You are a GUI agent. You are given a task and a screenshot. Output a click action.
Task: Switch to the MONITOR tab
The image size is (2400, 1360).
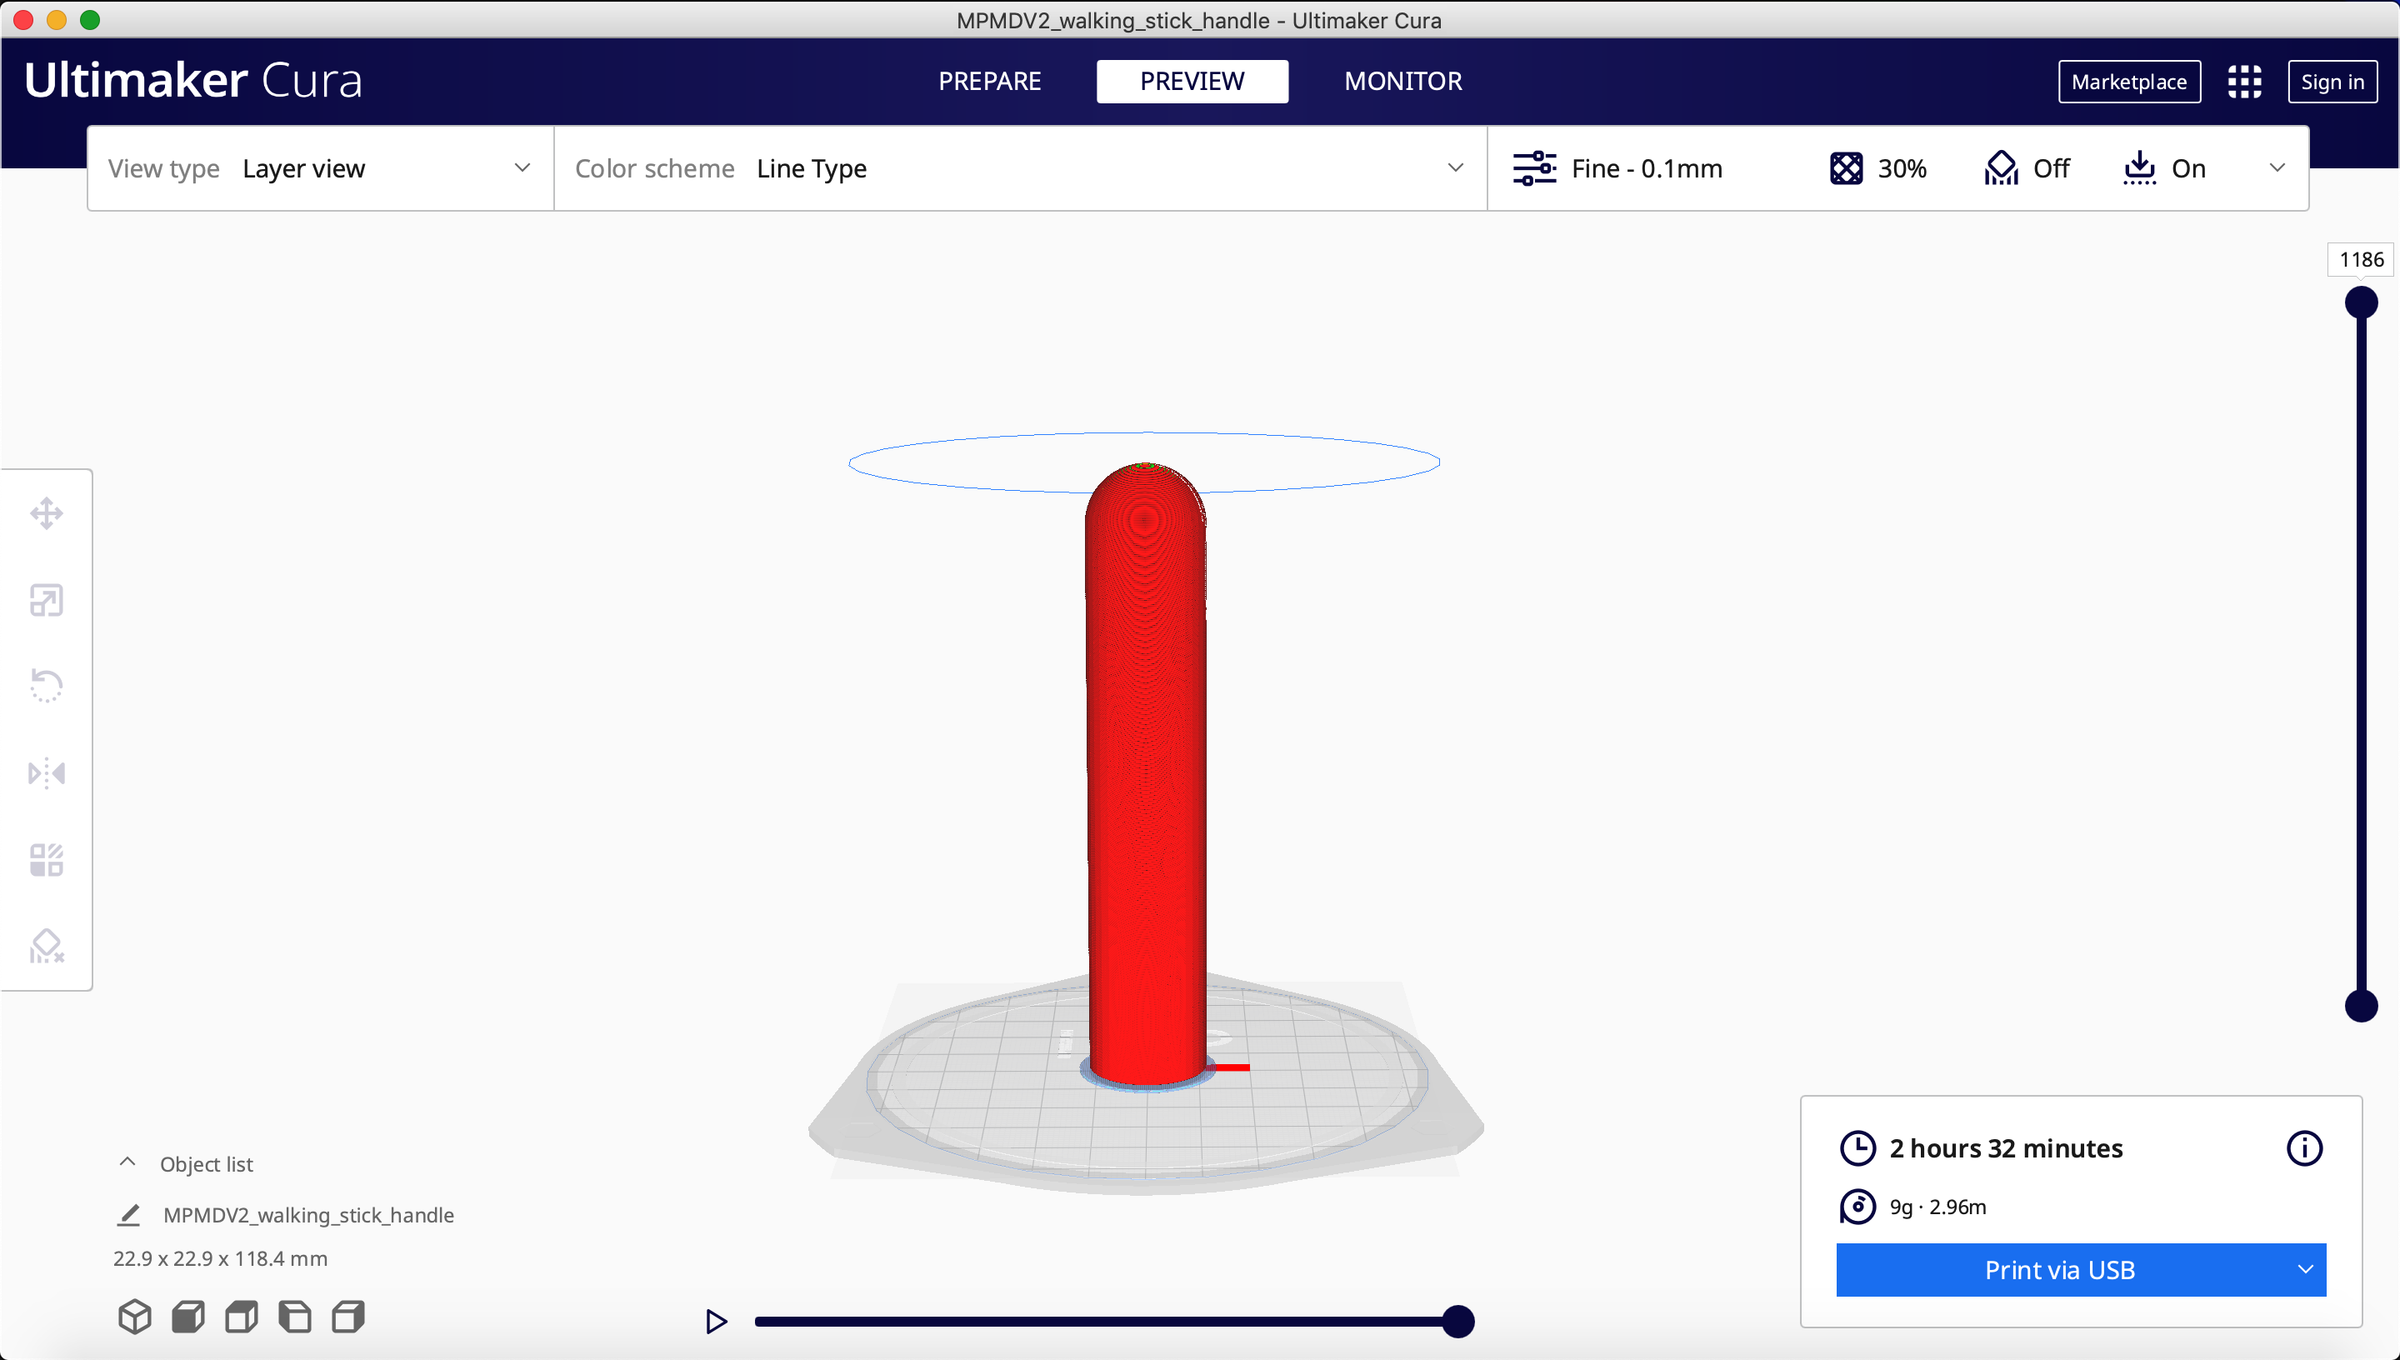coord(1403,81)
